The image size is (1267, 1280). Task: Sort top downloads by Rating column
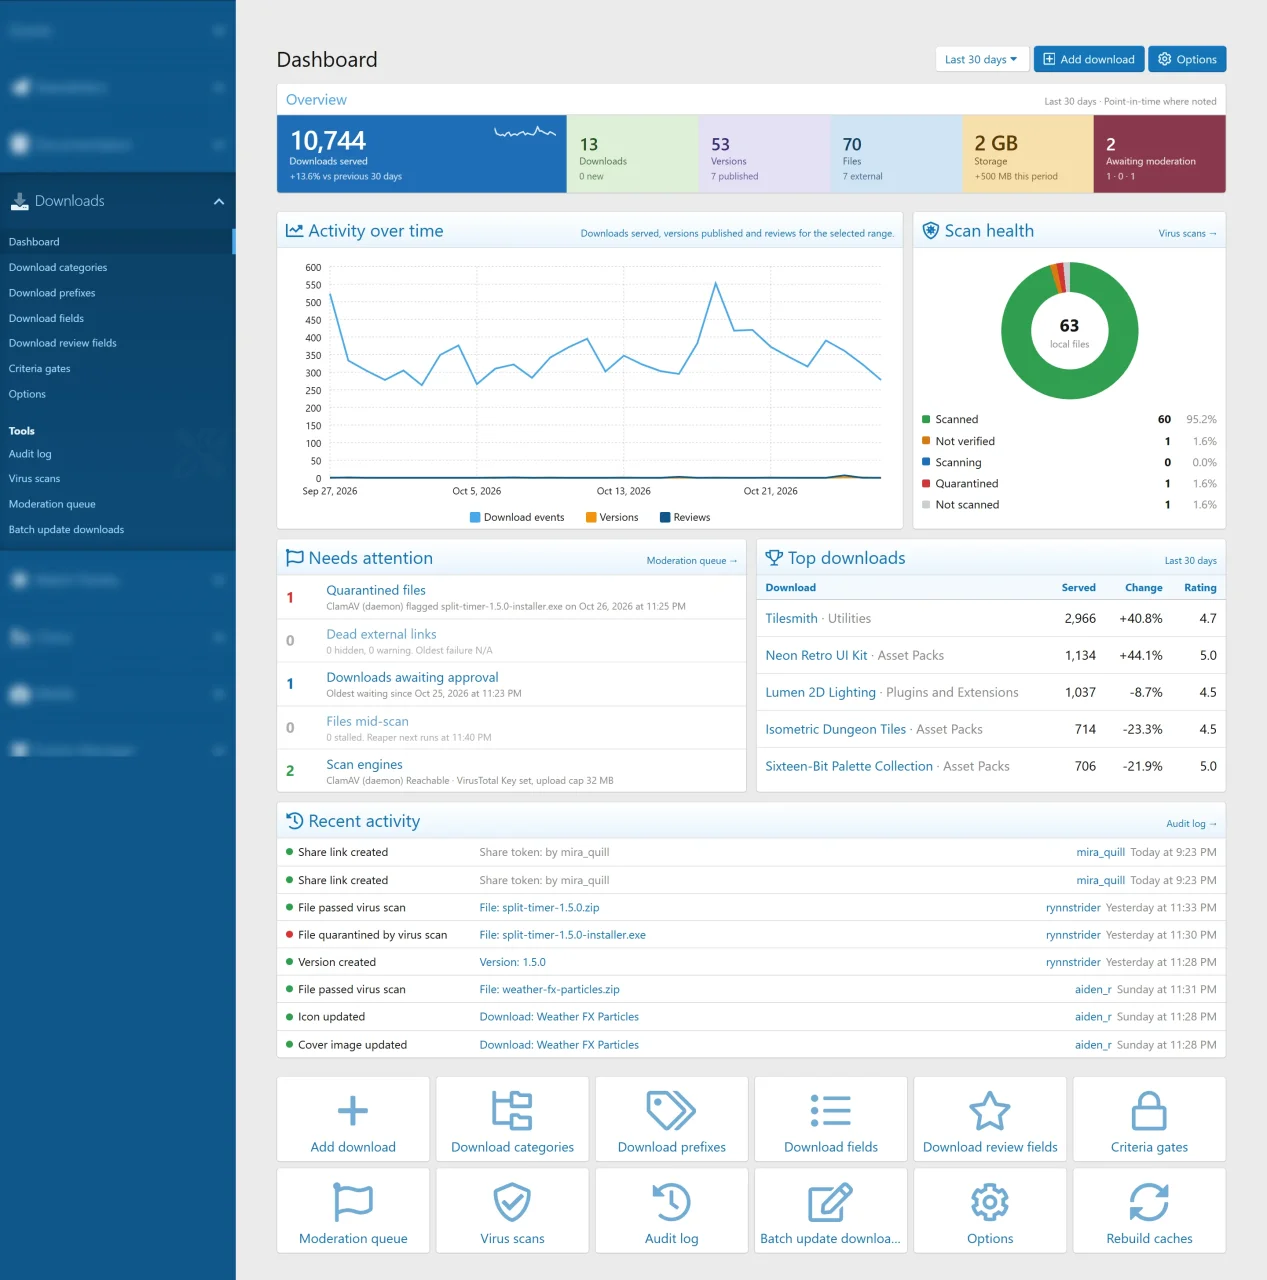tap(1200, 588)
